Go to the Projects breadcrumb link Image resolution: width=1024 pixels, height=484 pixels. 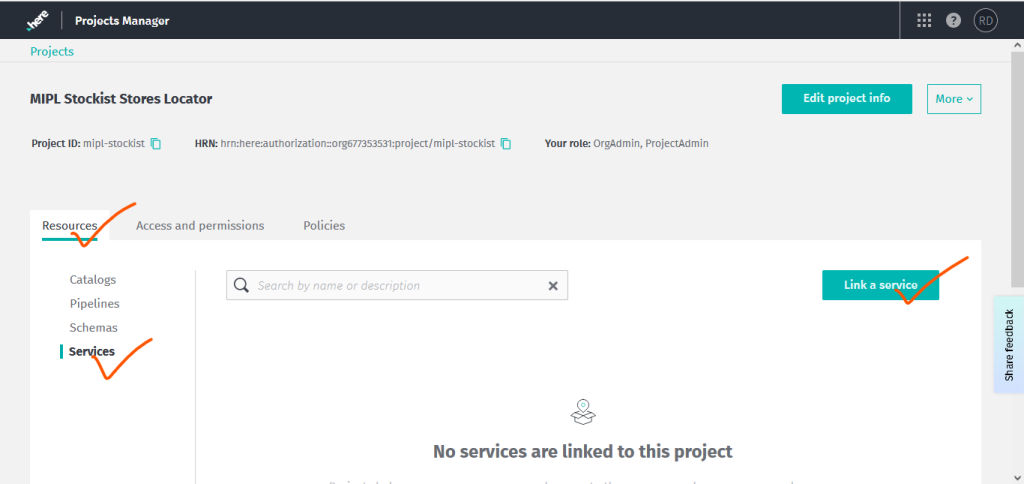(x=52, y=52)
